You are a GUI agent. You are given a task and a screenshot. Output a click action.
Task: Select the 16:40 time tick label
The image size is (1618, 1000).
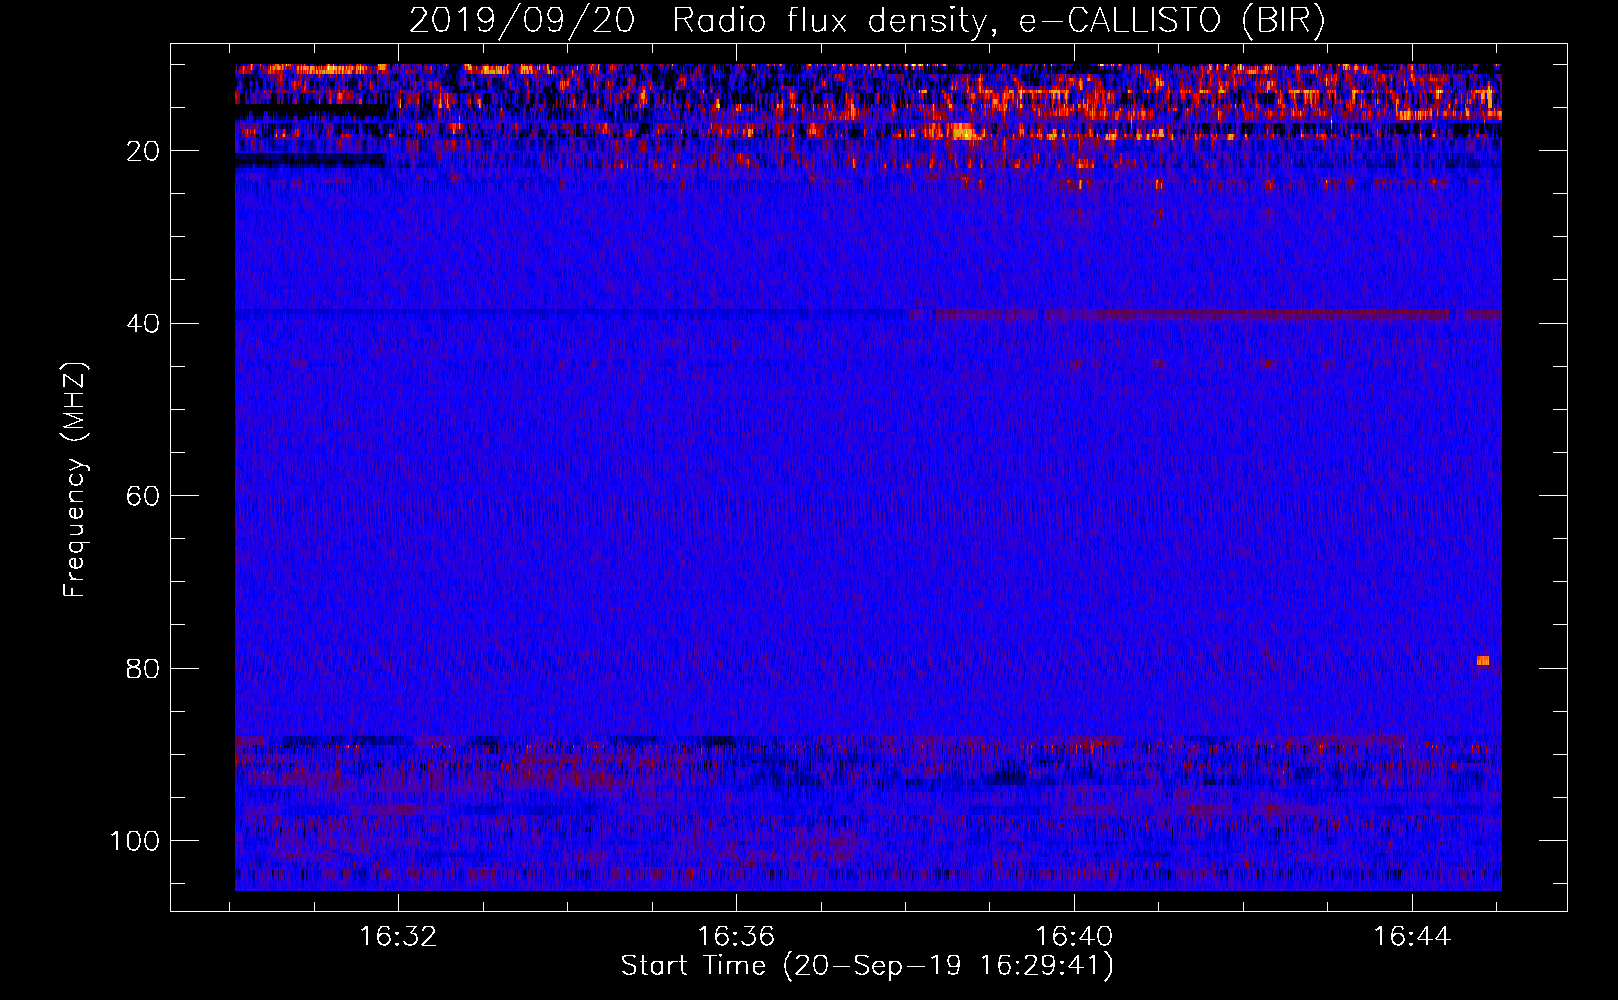coord(1074,937)
